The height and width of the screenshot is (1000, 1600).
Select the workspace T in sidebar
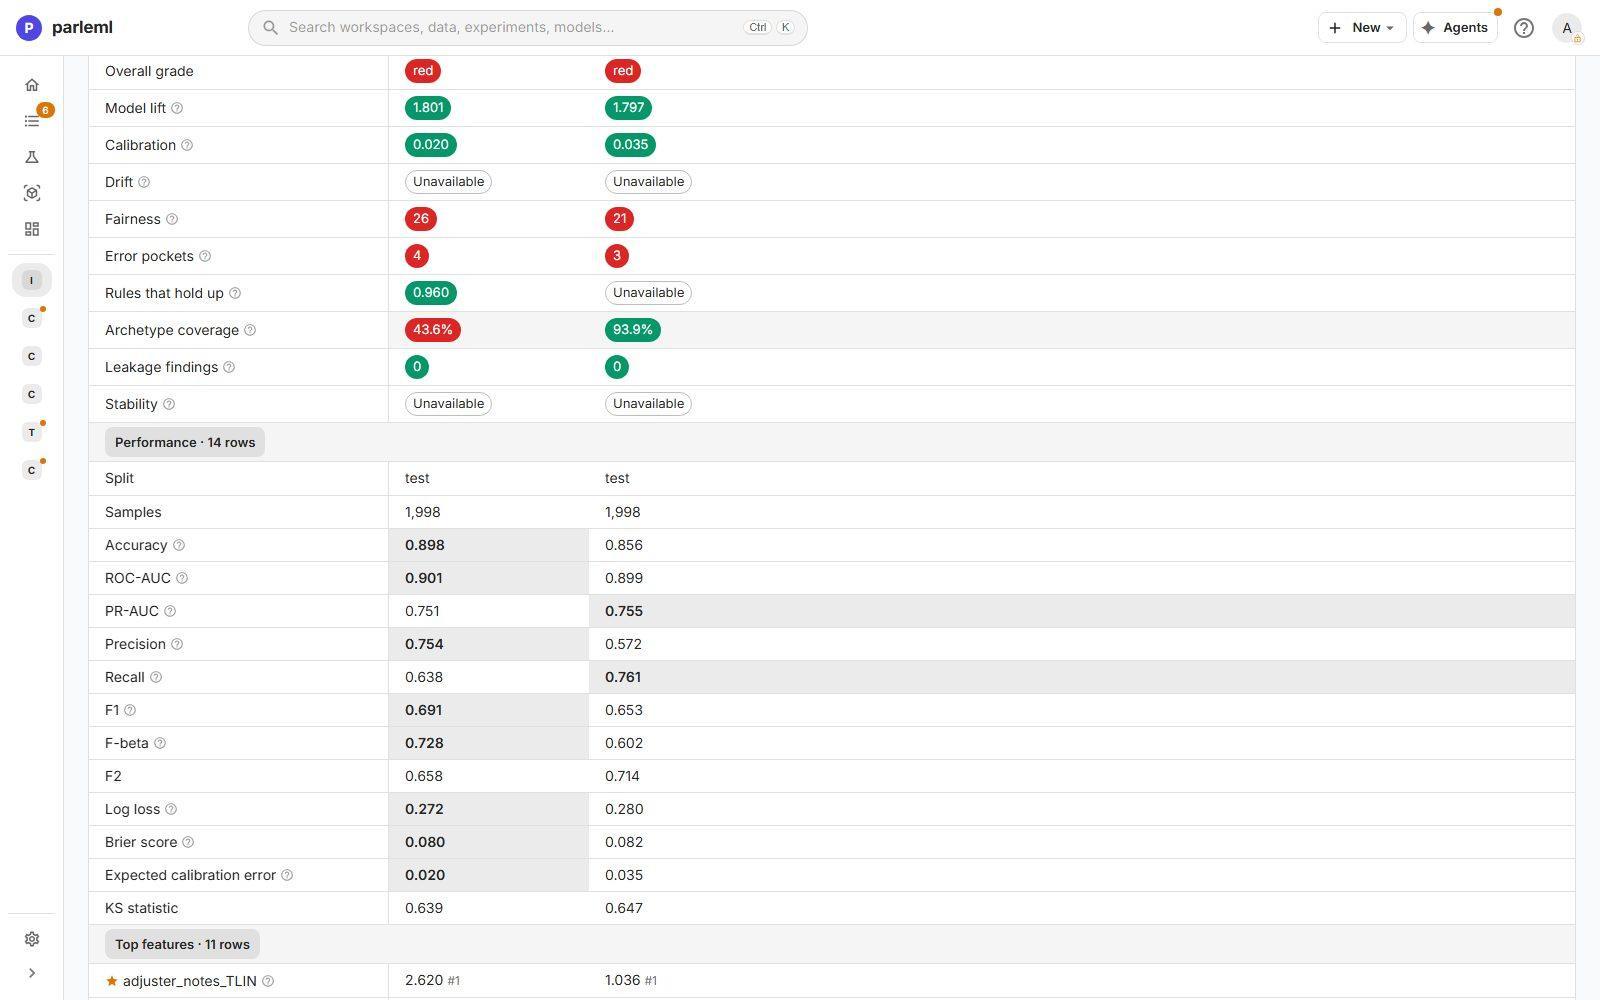pyautogui.click(x=32, y=432)
